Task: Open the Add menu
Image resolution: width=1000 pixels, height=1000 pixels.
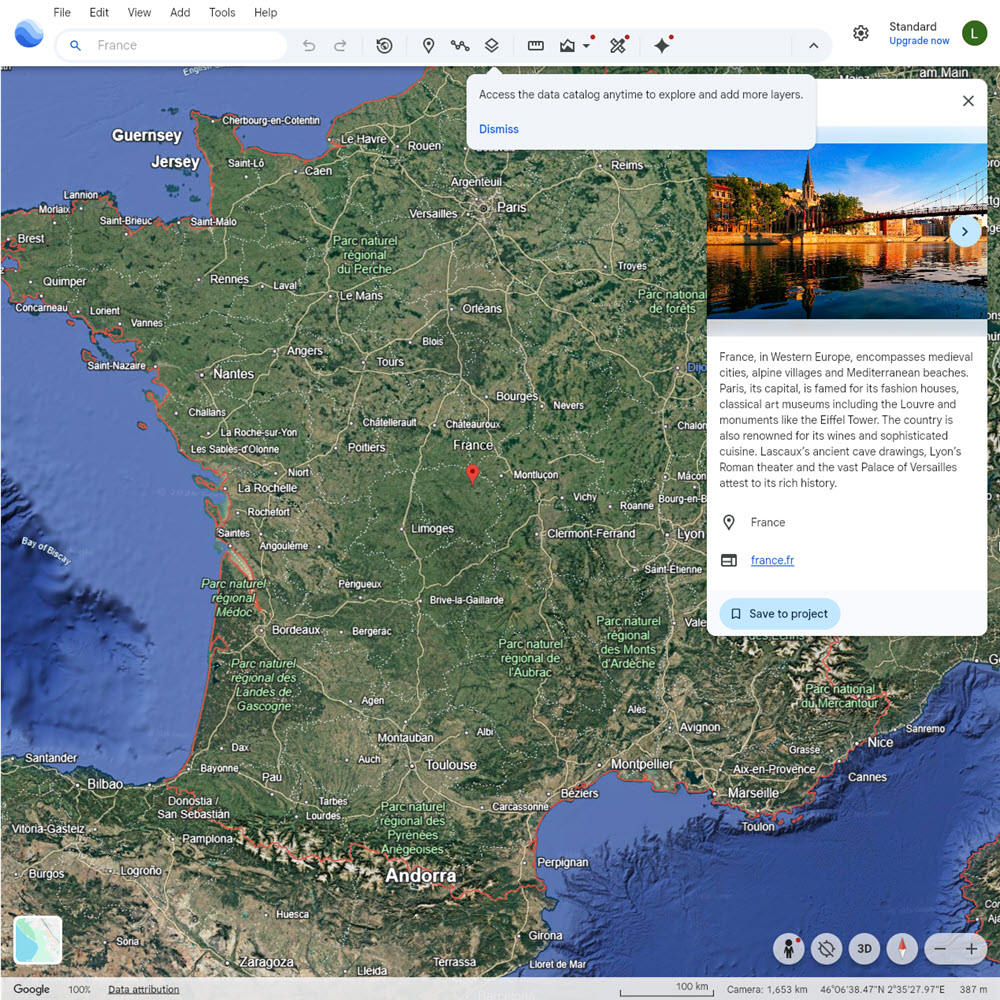Action: pyautogui.click(x=180, y=12)
